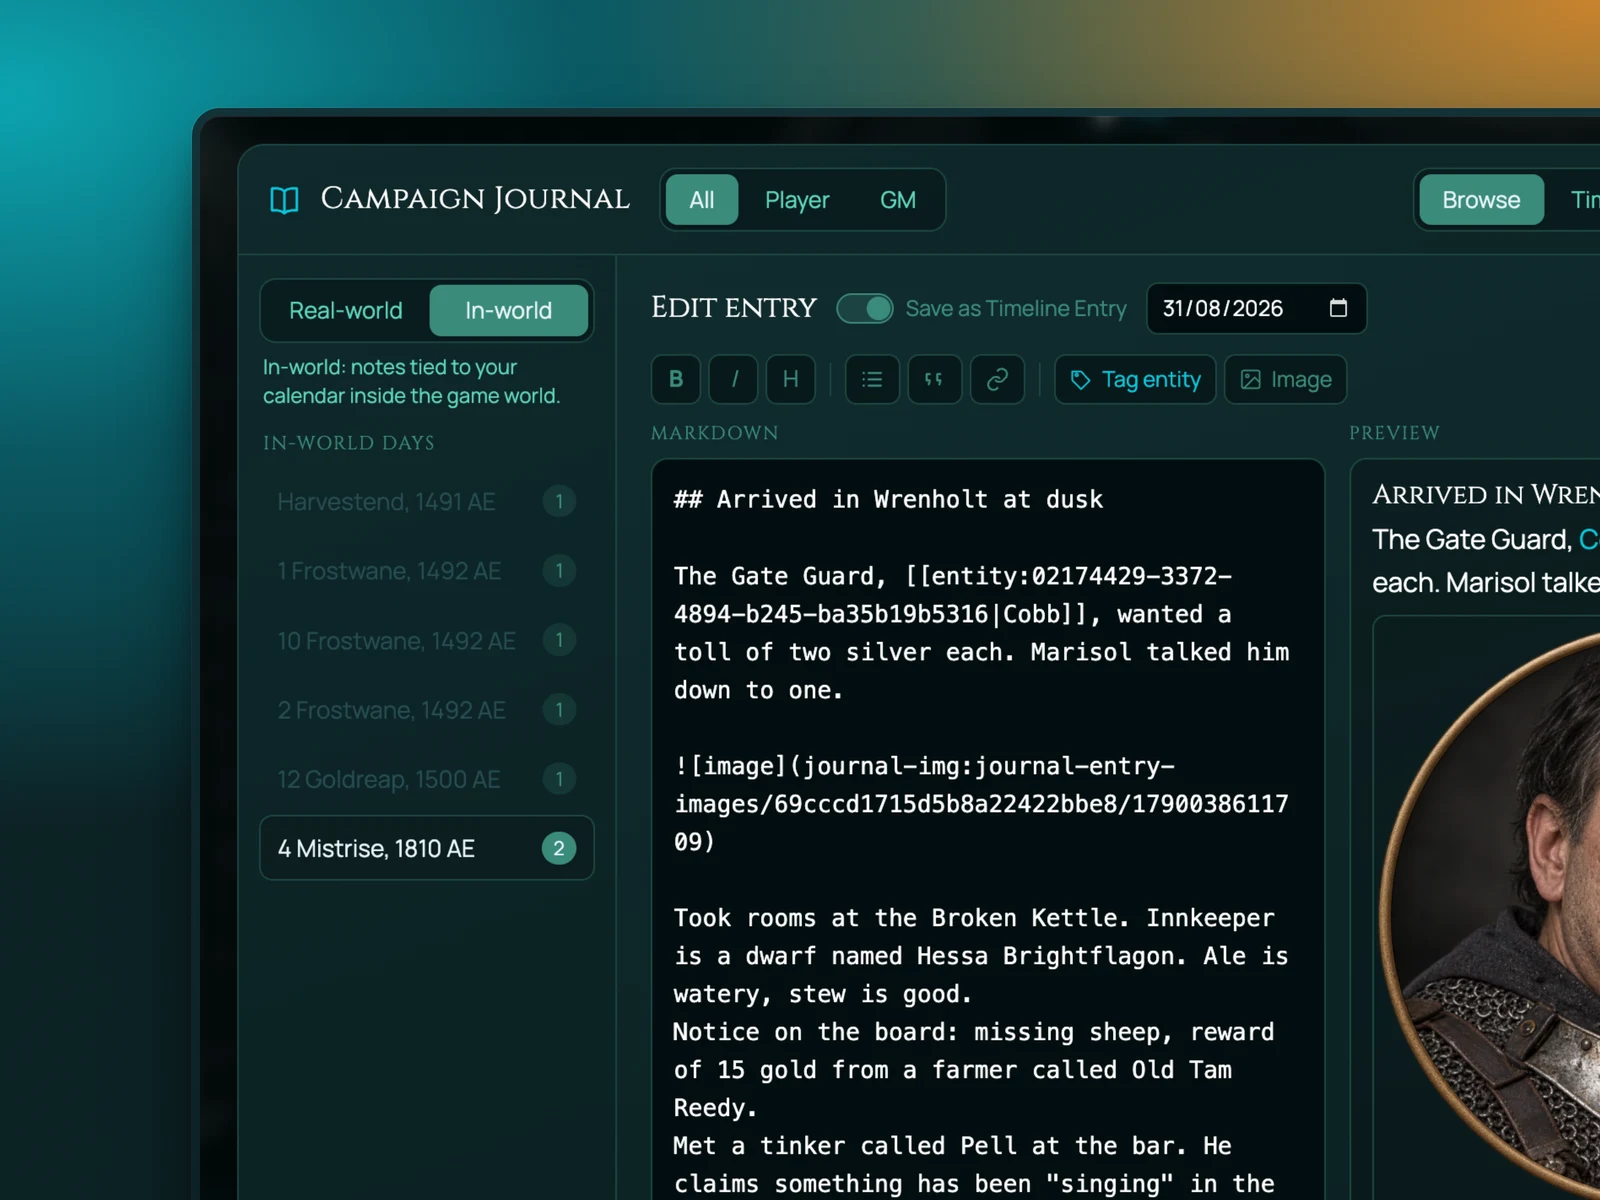Click the IN-WORLD DAYS label
The width and height of the screenshot is (1600, 1200).
[x=348, y=443]
